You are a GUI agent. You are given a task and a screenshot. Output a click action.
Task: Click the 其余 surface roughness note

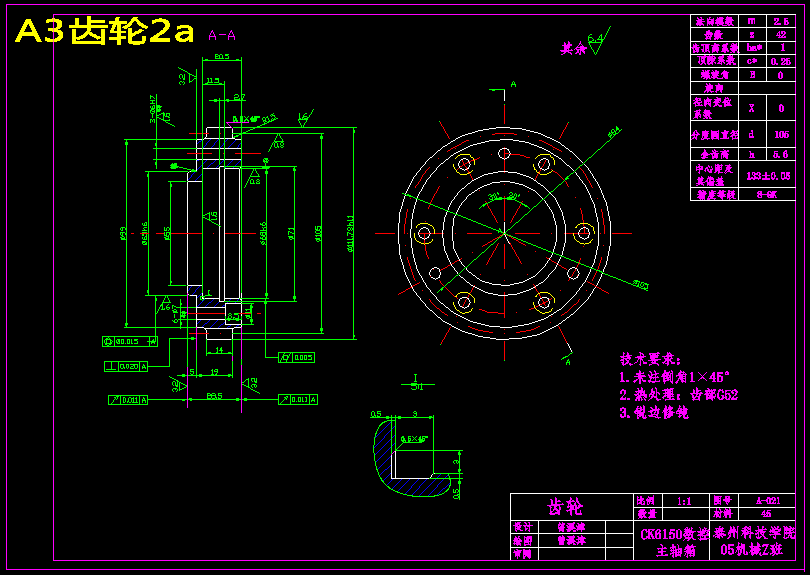point(574,49)
